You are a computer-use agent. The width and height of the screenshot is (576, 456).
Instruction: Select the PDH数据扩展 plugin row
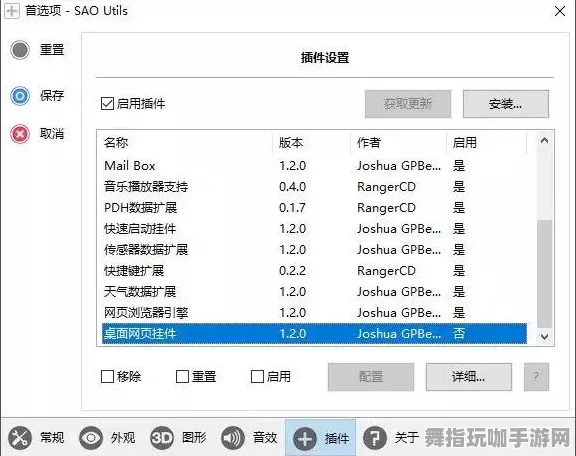[314, 208]
